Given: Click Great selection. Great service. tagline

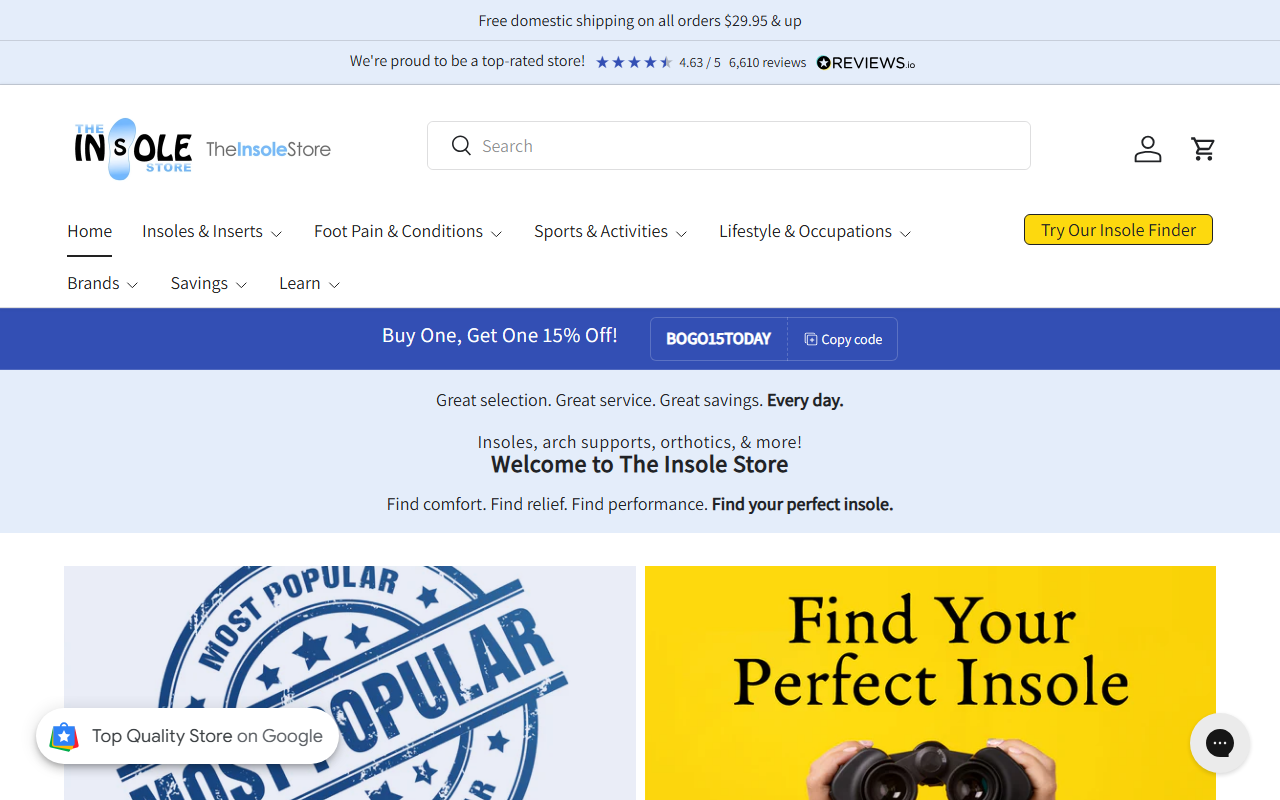Looking at the screenshot, I should click(x=640, y=400).
